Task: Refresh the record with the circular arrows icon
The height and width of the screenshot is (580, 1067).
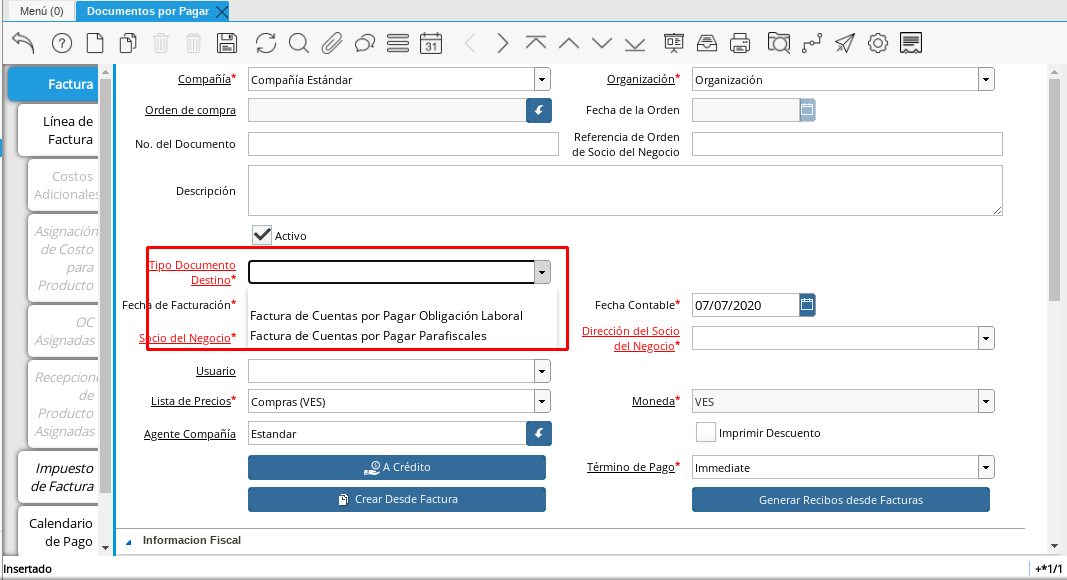Action: tap(266, 44)
